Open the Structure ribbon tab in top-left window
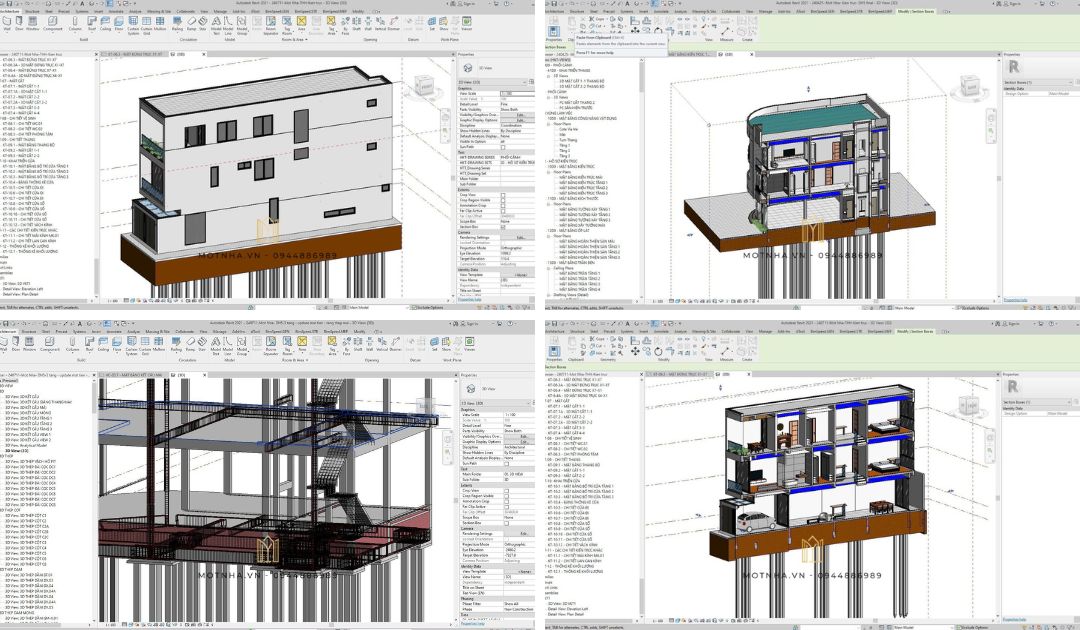This screenshot has height=630, width=1080. 32,12
